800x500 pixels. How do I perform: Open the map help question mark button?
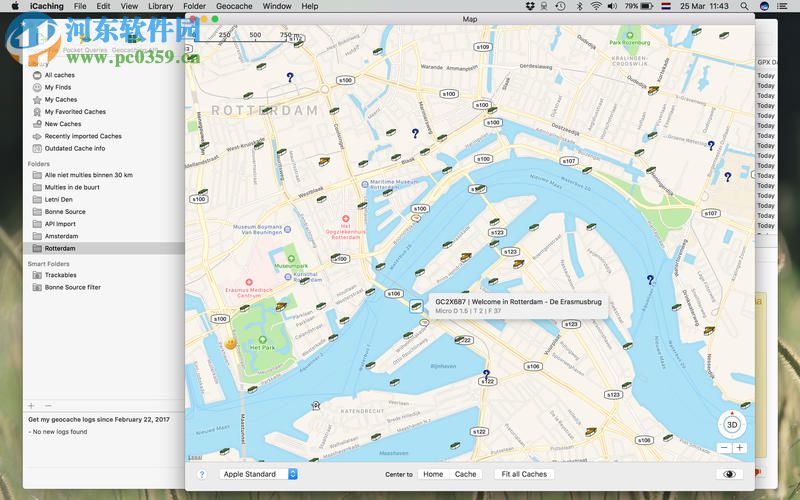pos(202,474)
